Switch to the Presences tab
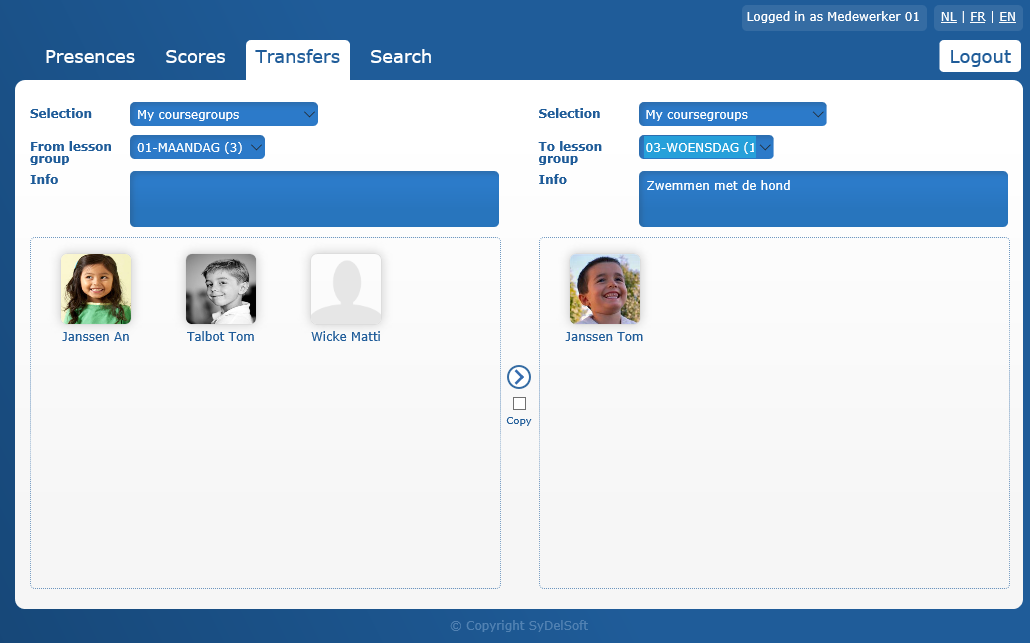The width and height of the screenshot is (1030, 643). [x=90, y=57]
